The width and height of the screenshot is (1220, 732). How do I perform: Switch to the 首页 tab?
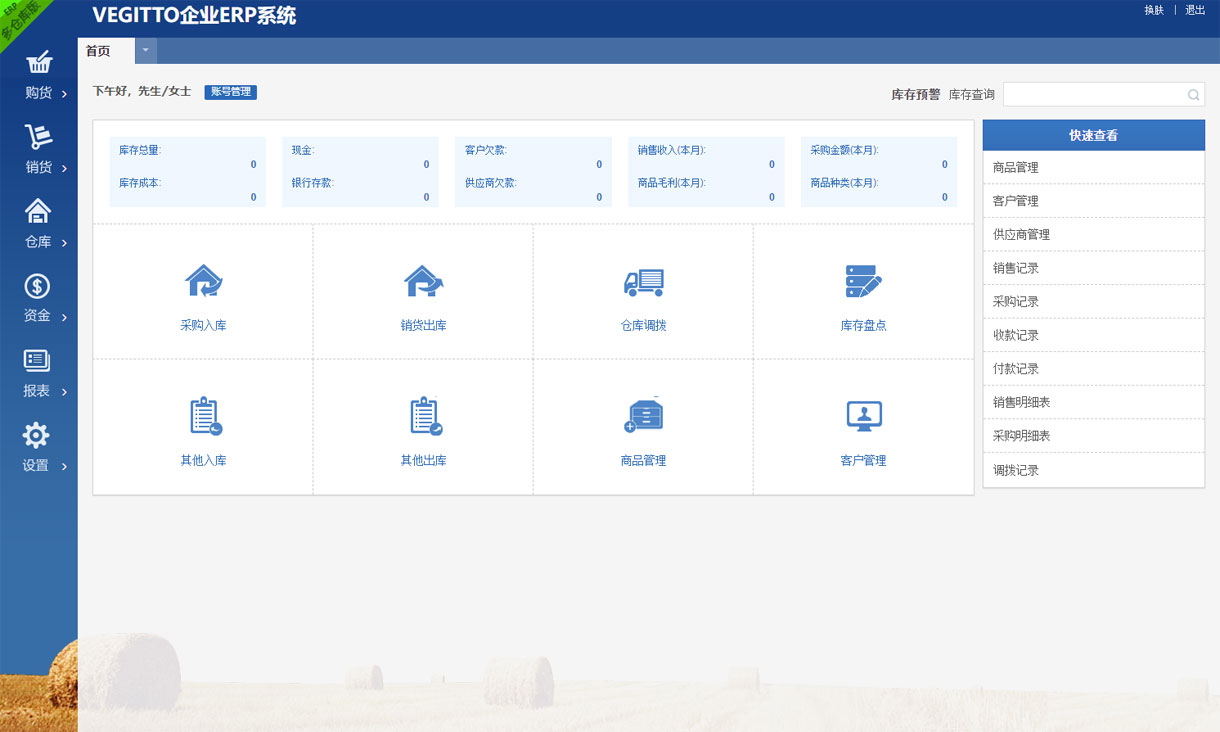point(99,51)
